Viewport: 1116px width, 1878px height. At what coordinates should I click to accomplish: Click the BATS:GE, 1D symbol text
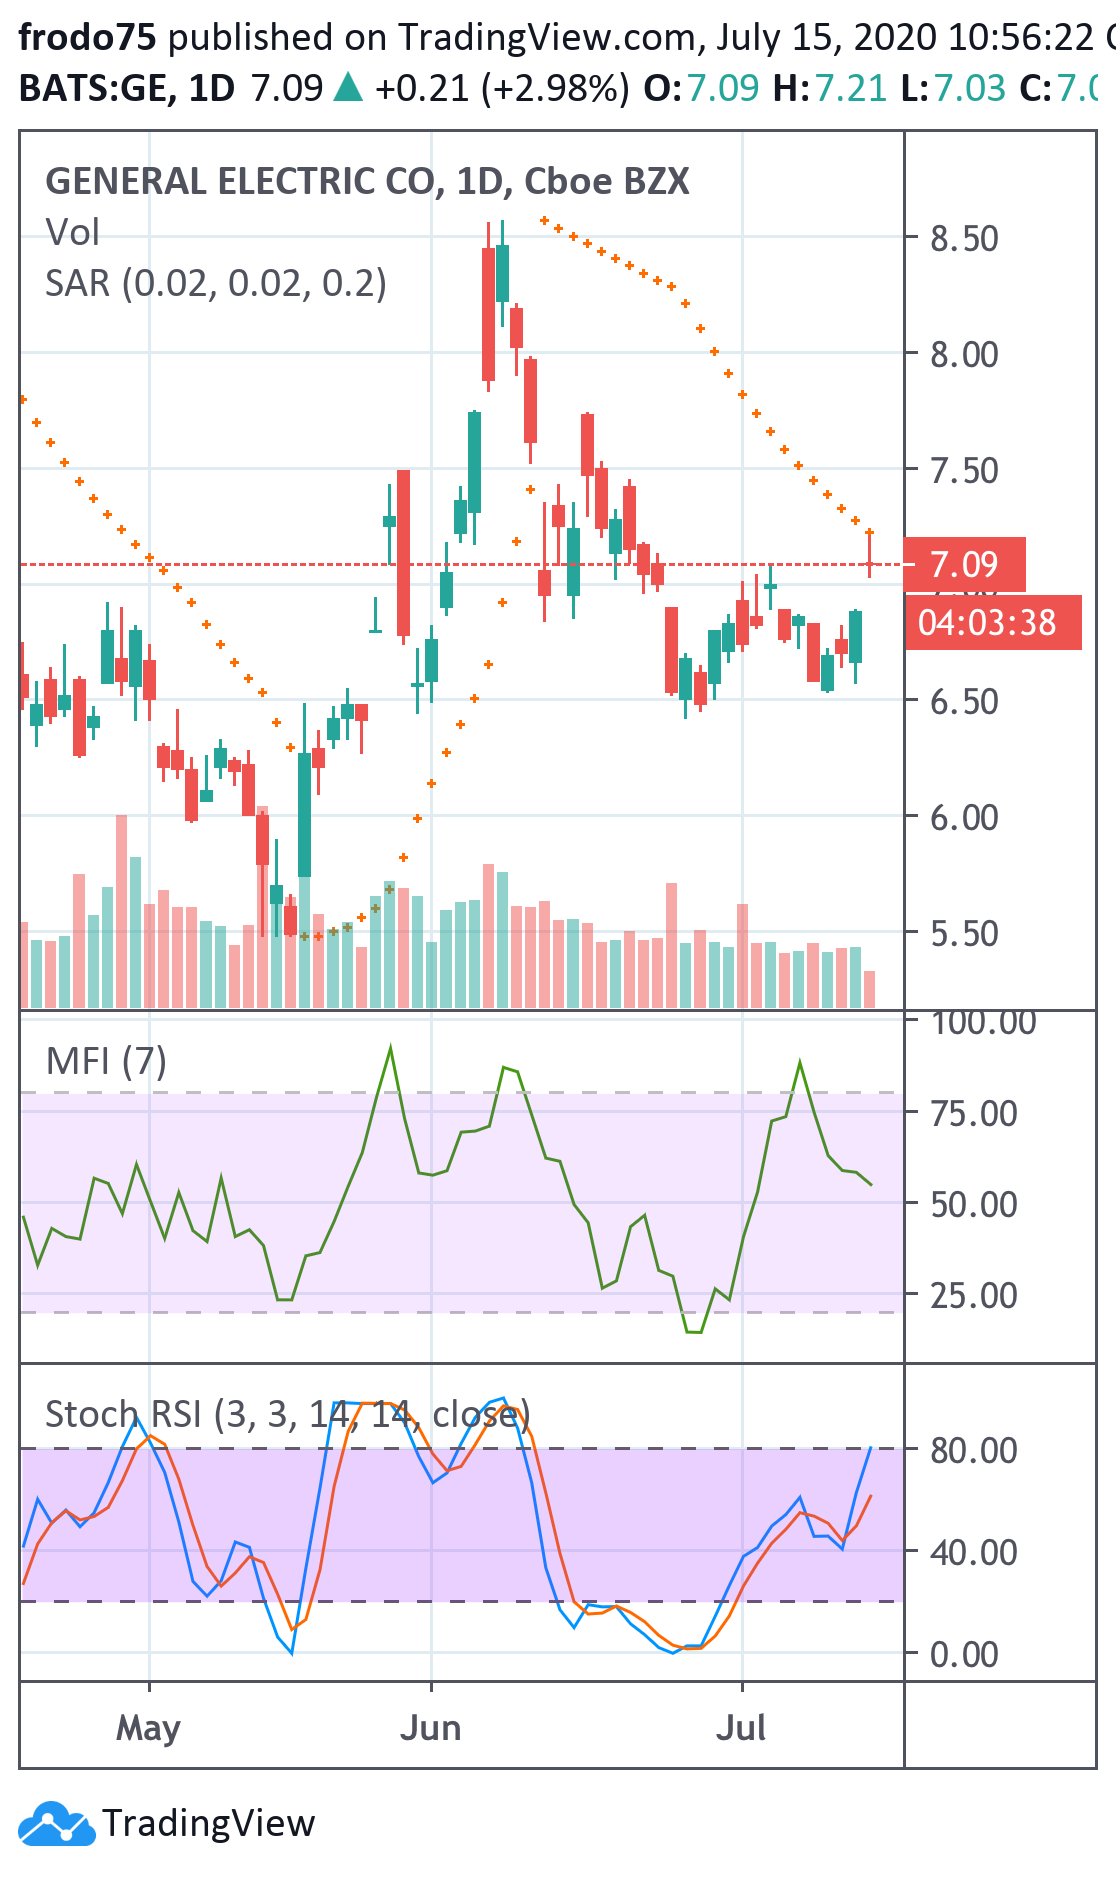click(x=127, y=88)
